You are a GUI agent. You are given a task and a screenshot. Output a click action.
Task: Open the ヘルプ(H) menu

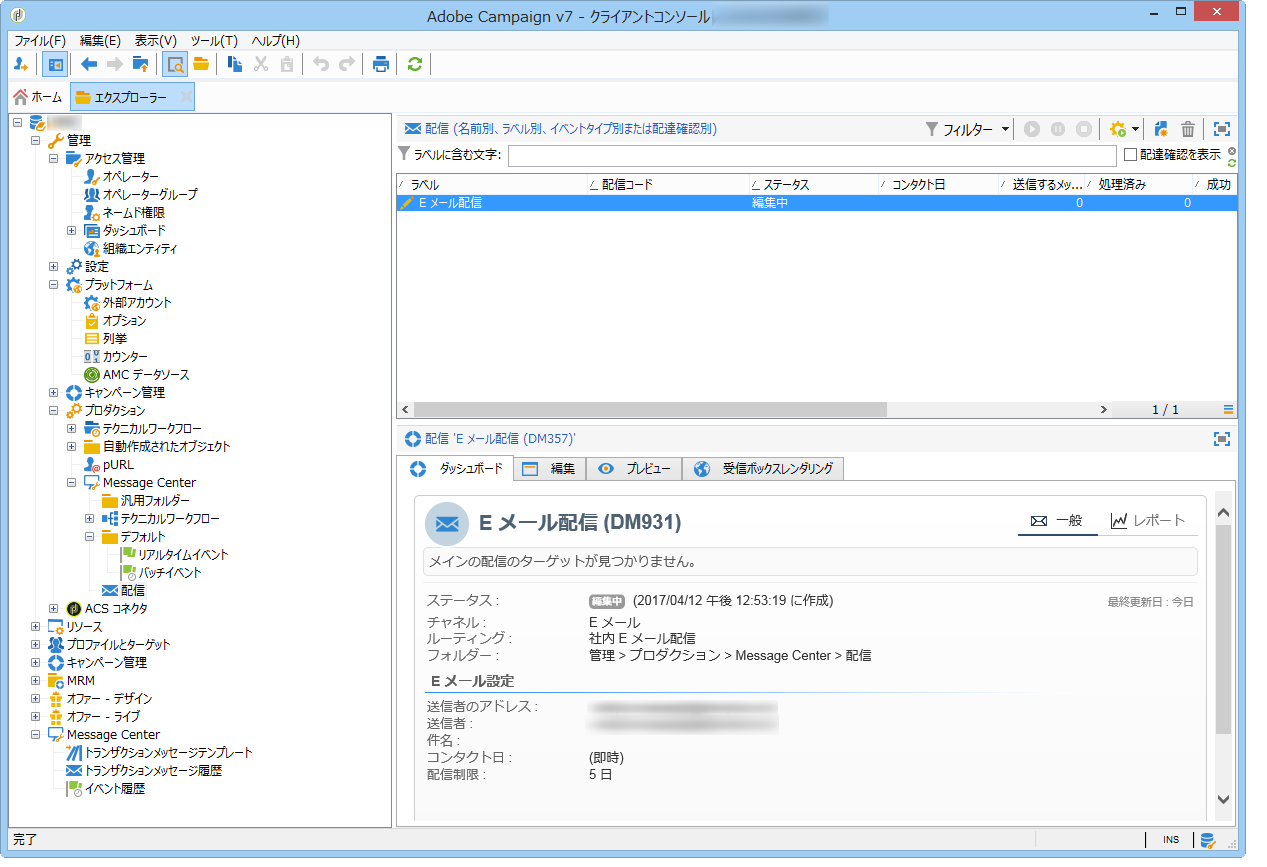point(275,41)
